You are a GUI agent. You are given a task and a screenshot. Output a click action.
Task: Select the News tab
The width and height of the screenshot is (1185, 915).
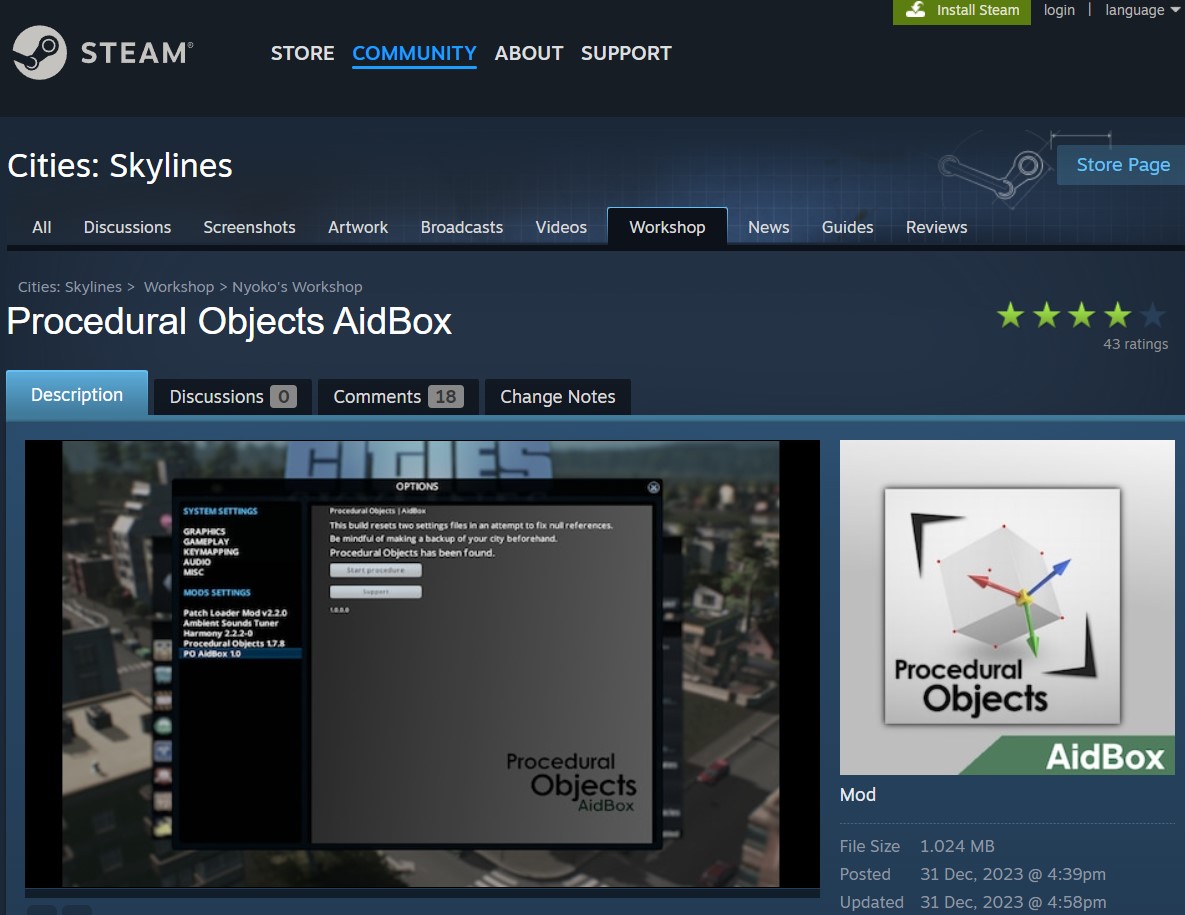tap(769, 227)
